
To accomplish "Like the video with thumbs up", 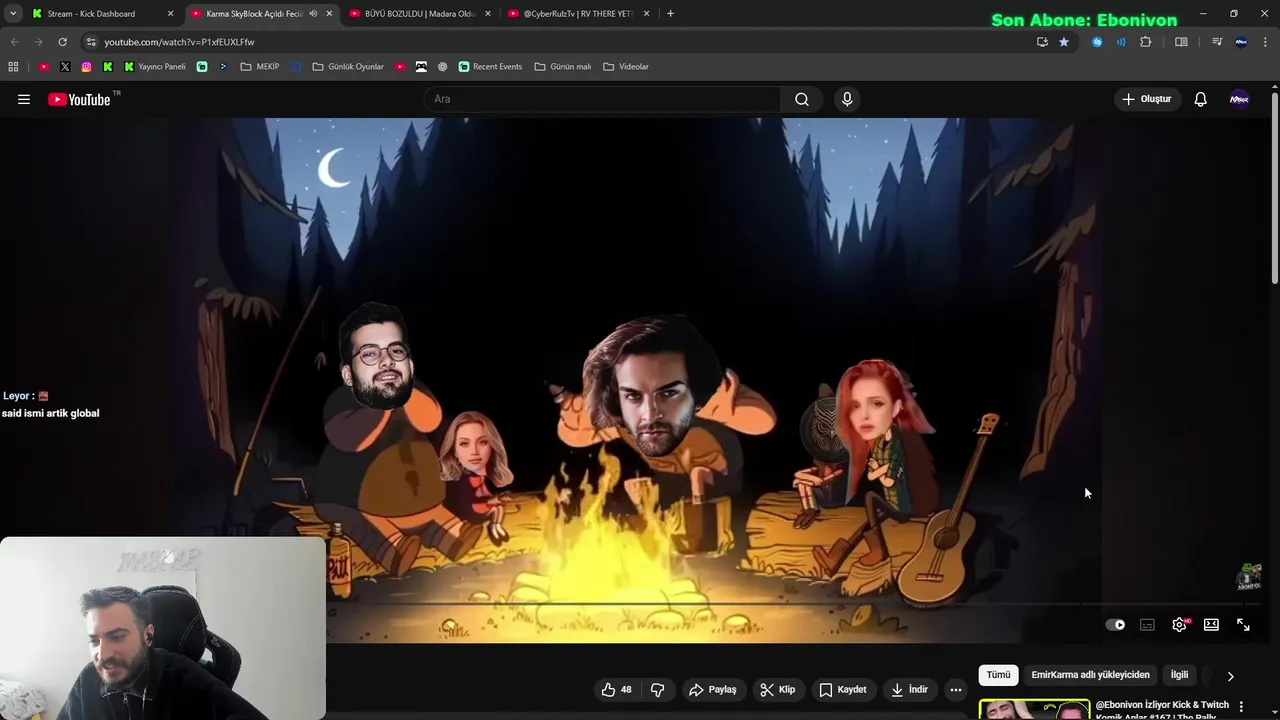I will coord(616,689).
